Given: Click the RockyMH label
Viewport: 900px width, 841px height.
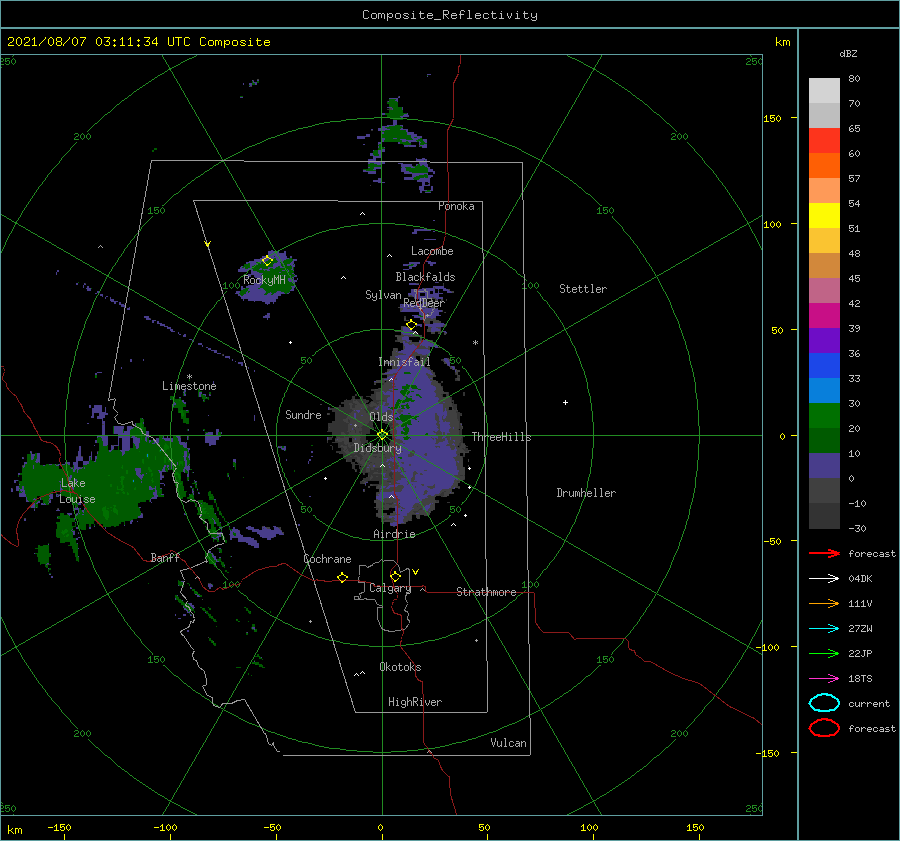Looking at the screenshot, I should 264,280.
